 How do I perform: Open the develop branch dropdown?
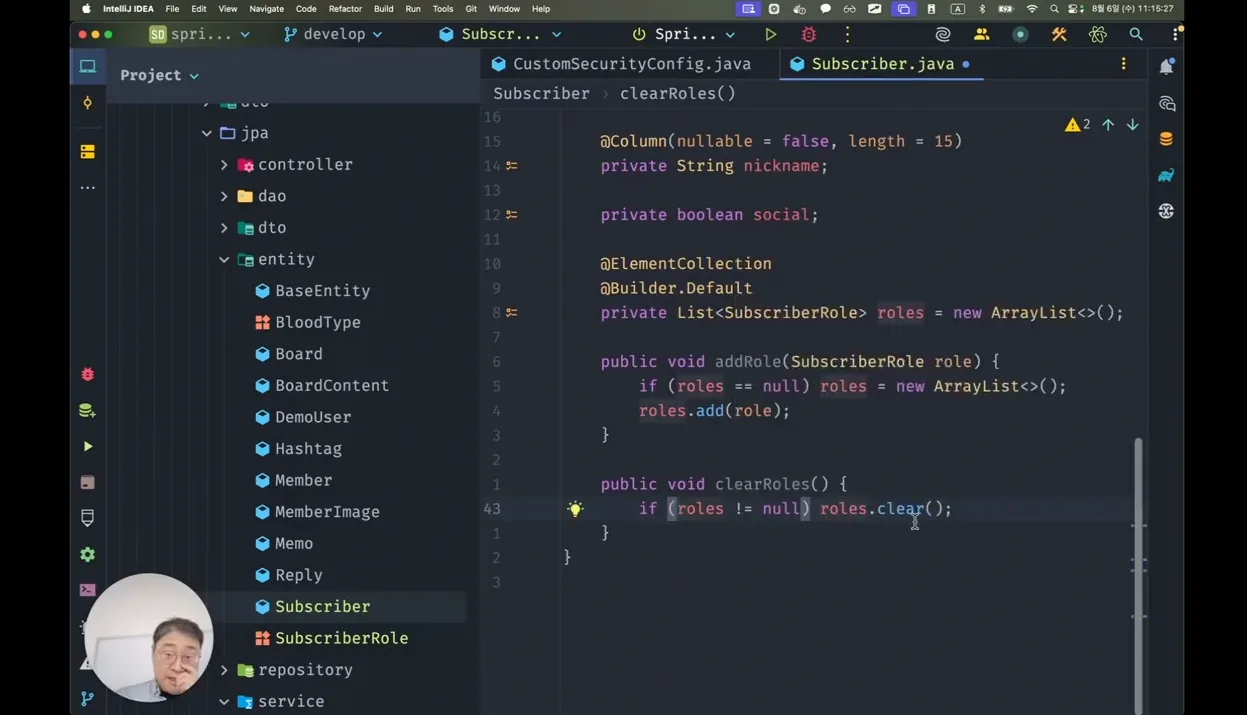(x=333, y=34)
